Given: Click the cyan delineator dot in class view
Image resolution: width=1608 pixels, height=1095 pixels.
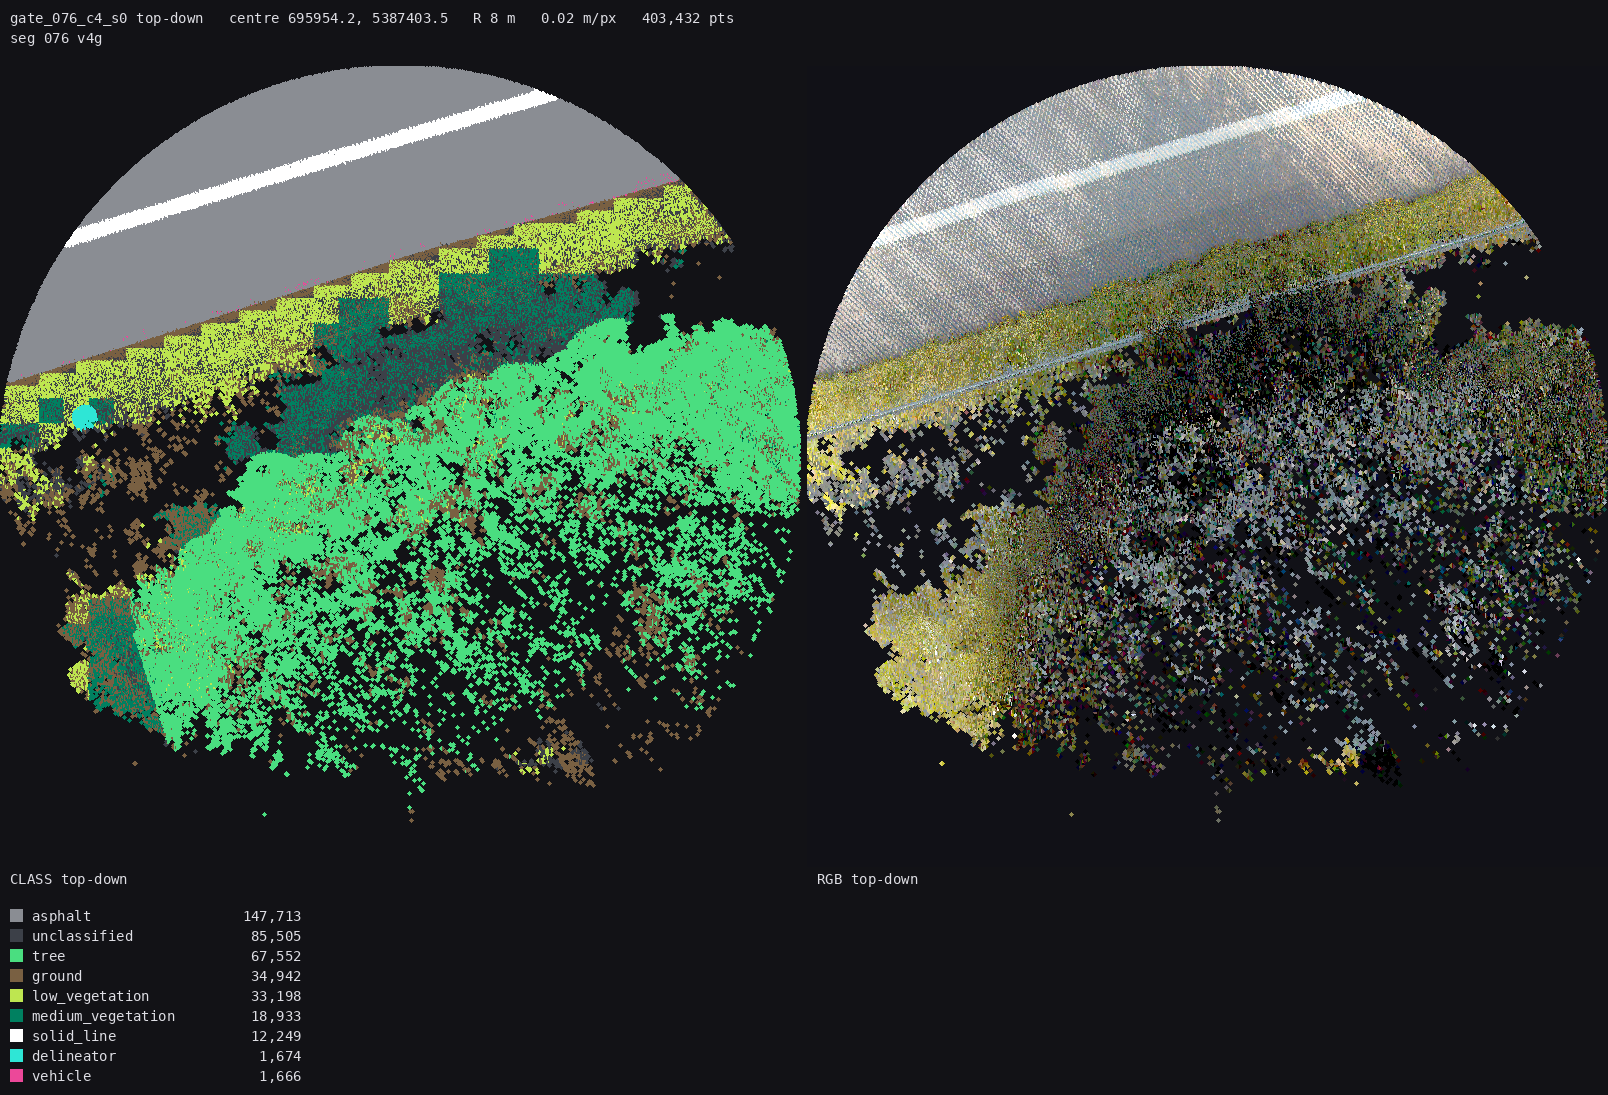Looking at the screenshot, I should click(x=84, y=416).
